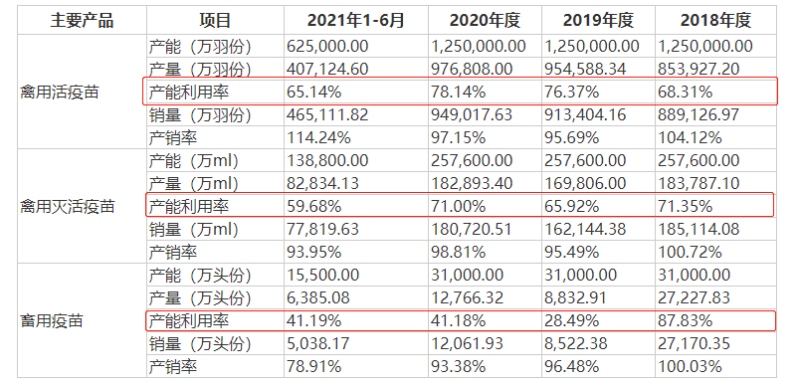Click the value 889,126.97
The height and width of the screenshot is (385, 800).
click(x=698, y=115)
